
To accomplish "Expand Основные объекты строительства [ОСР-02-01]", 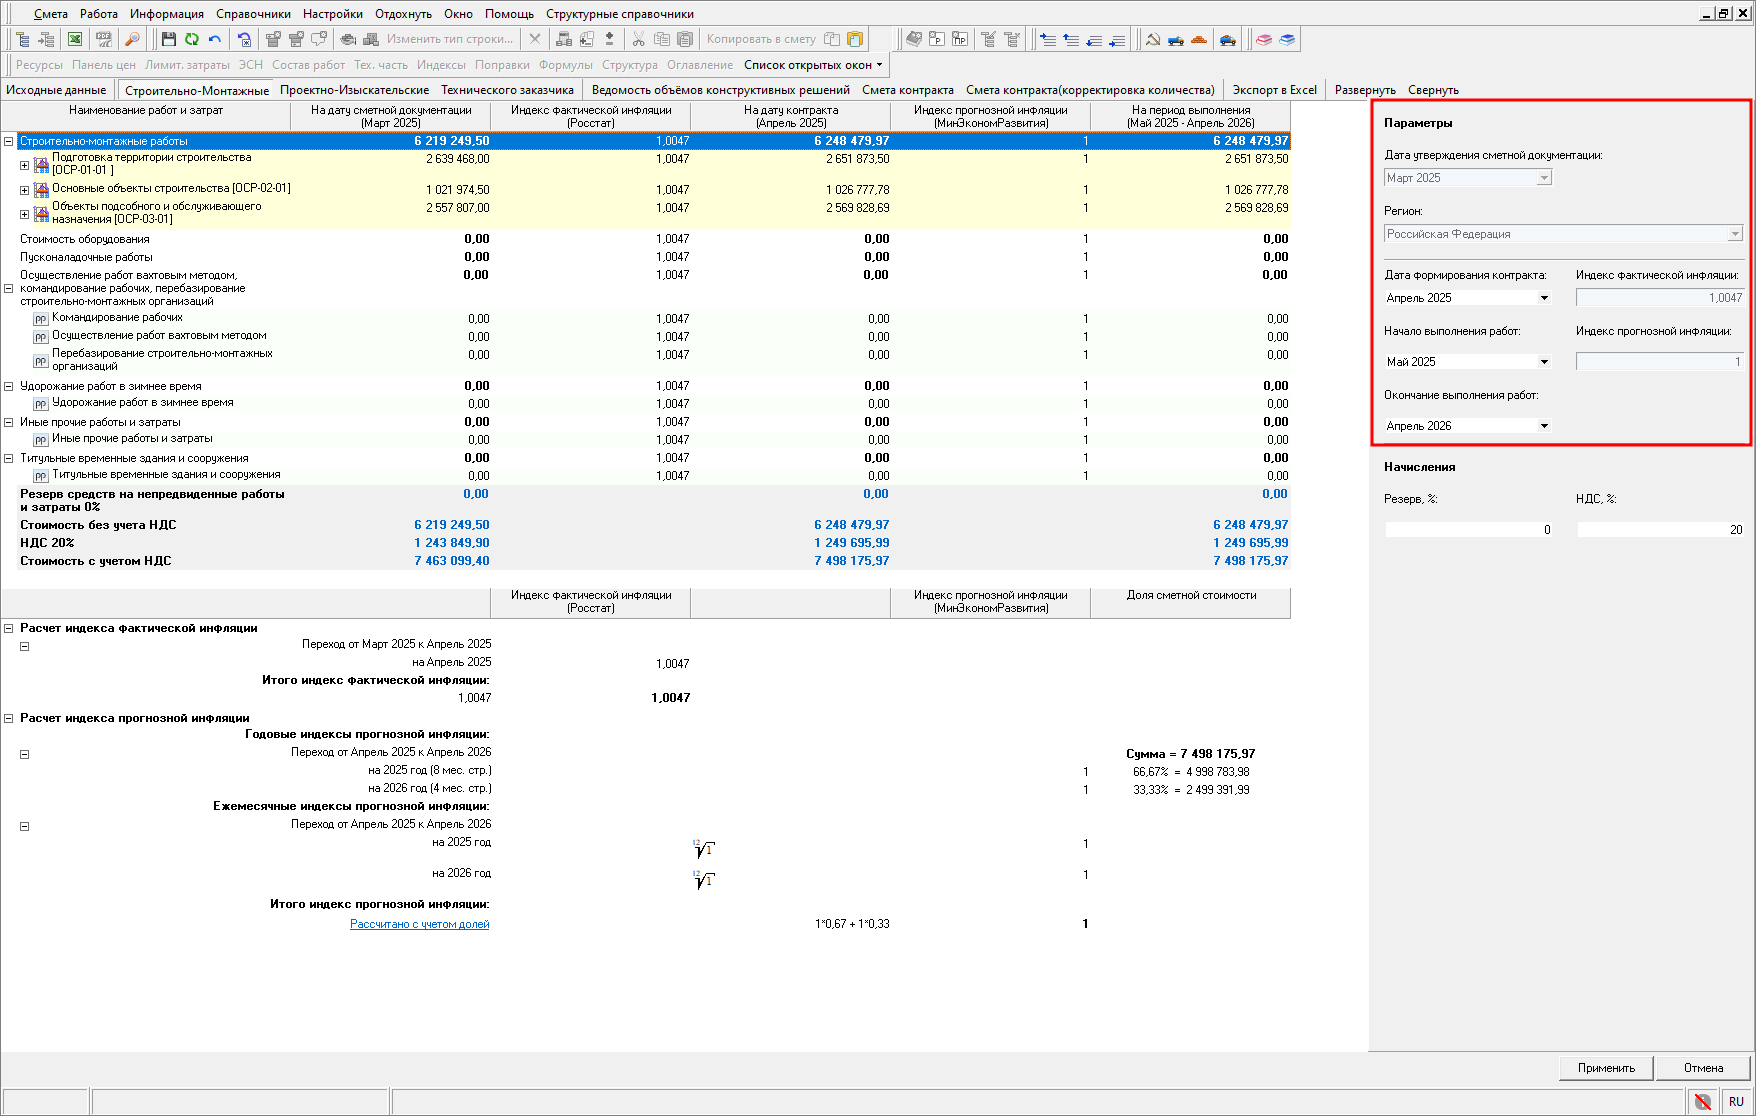I will [x=24, y=190].
